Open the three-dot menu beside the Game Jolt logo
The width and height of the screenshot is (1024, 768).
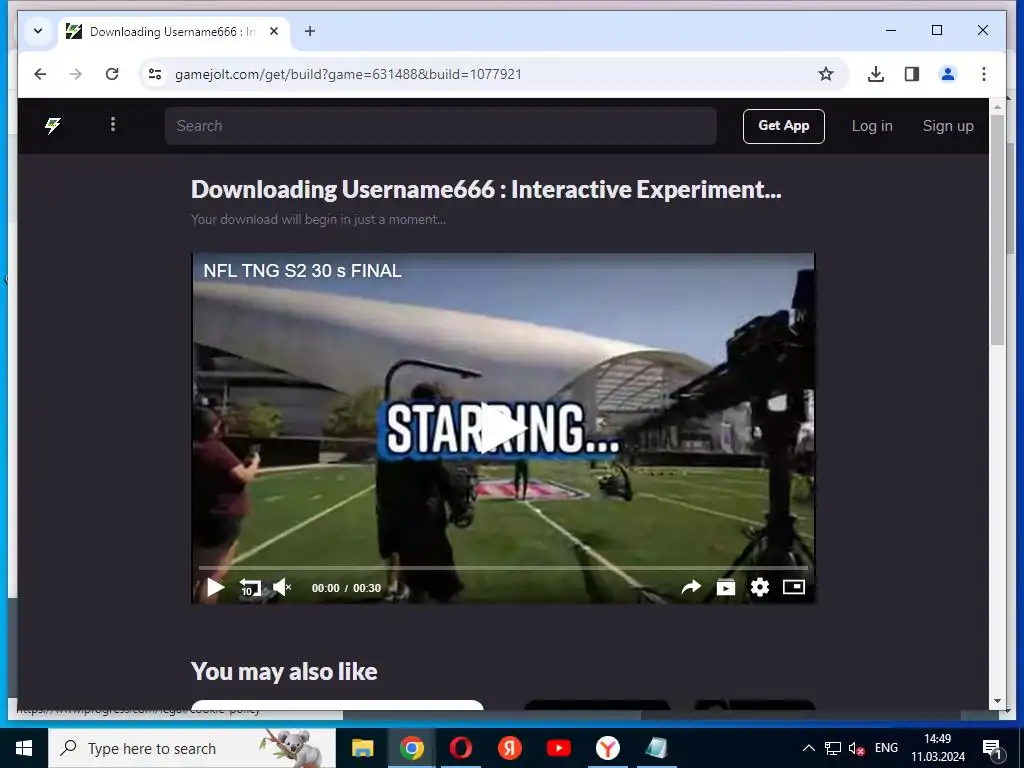point(113,124)
